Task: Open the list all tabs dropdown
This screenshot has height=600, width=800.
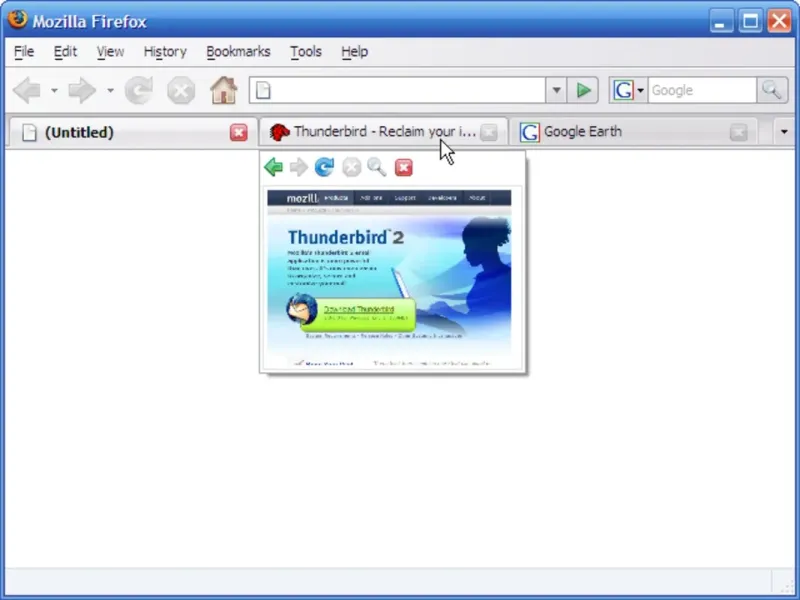Action: click(x=784, y=132)
